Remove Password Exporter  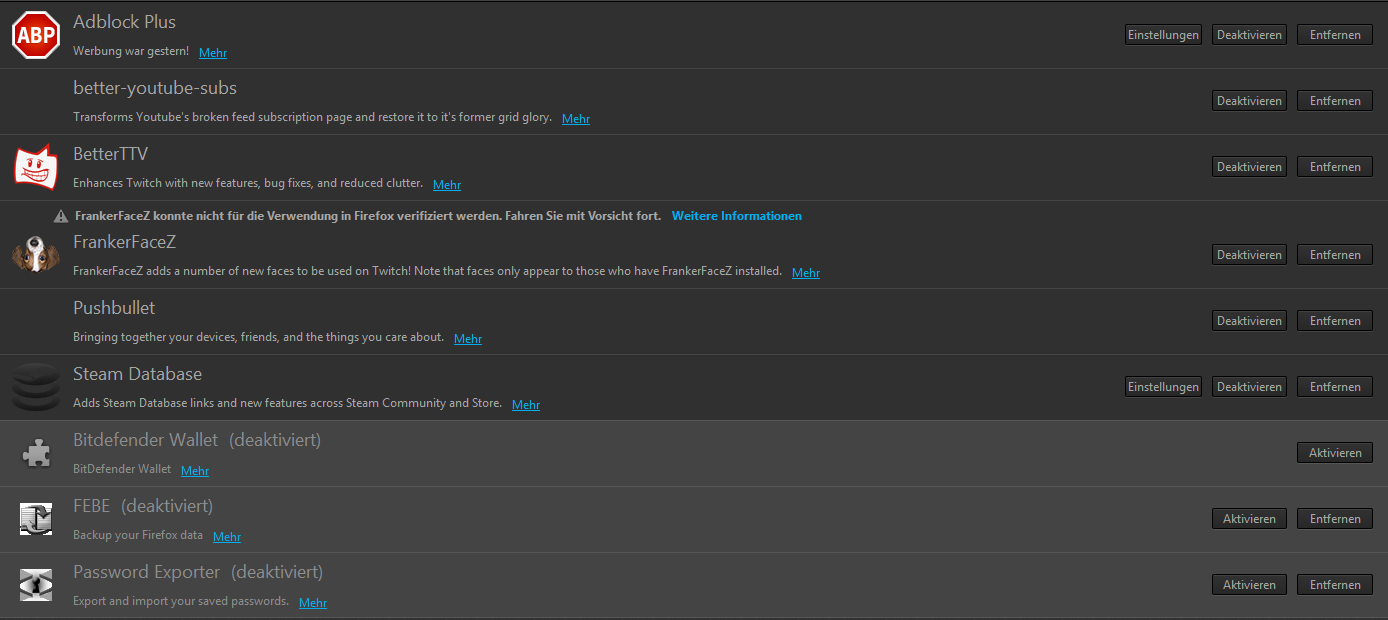1335,585
